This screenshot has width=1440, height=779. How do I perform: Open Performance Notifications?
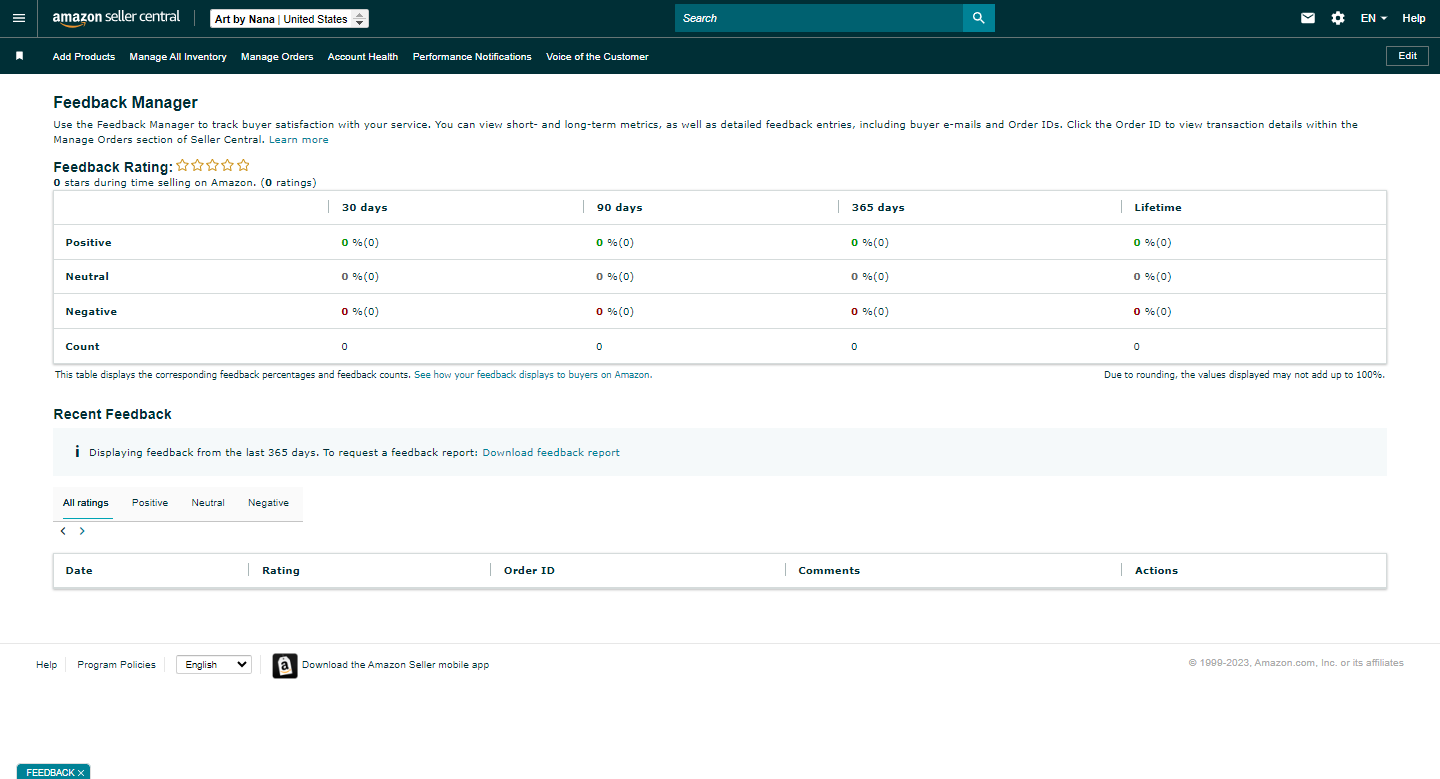point(472,57)
